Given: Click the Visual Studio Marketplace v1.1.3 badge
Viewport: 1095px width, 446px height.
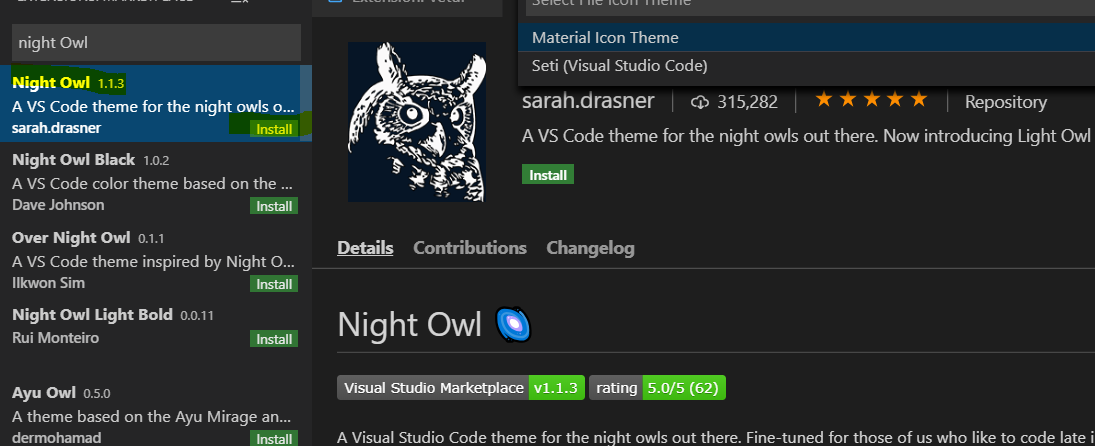Looking at the screenshot, I should pos(461,388).
